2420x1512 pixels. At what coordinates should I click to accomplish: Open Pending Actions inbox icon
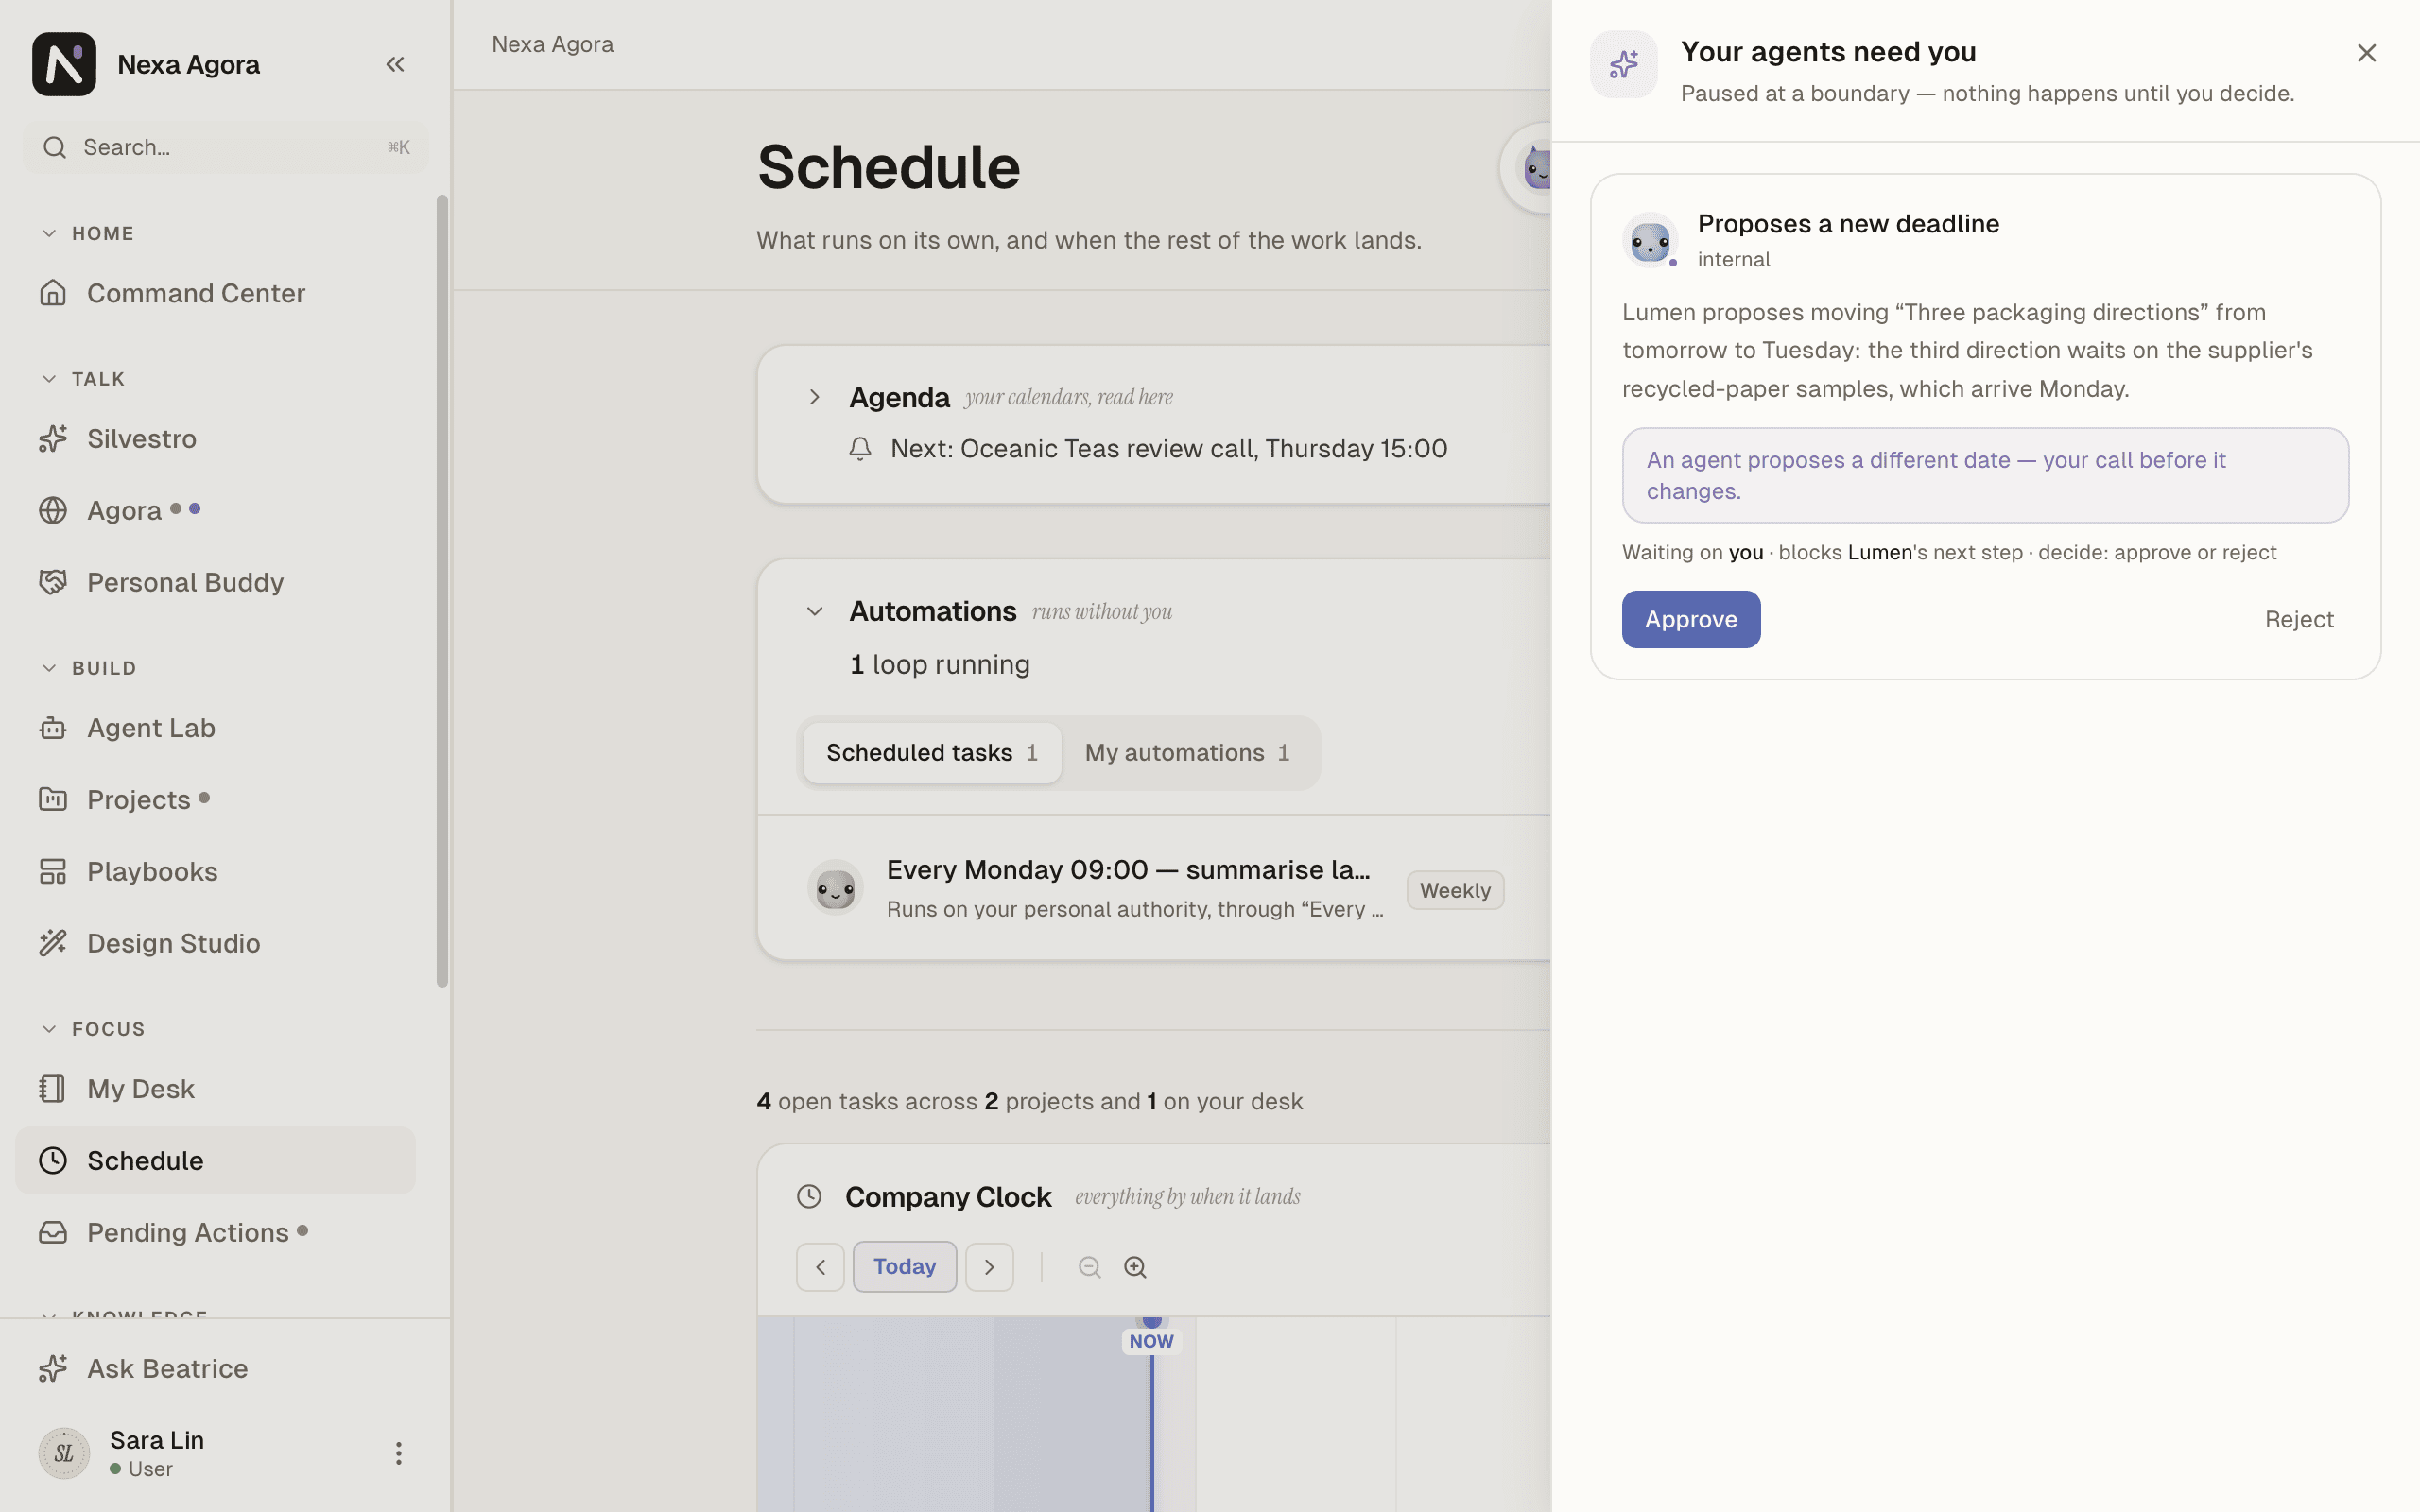tap(53, 1232)
